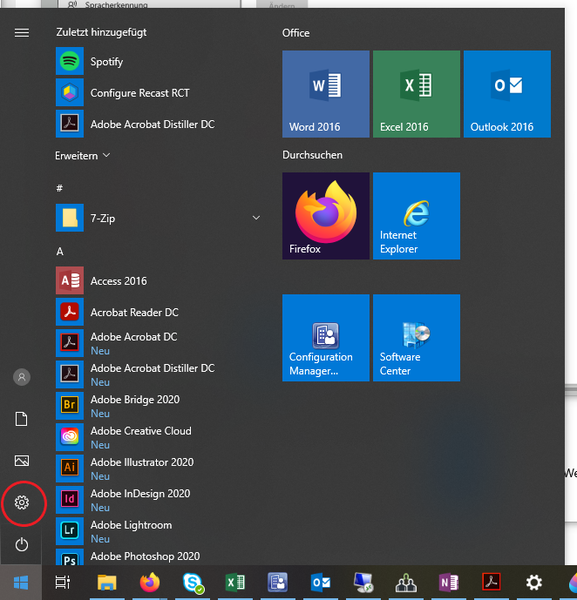Open the Software Center tile
Image resolution: width=577 pixels, height=600 pixels.
click(x=416, y=338)
